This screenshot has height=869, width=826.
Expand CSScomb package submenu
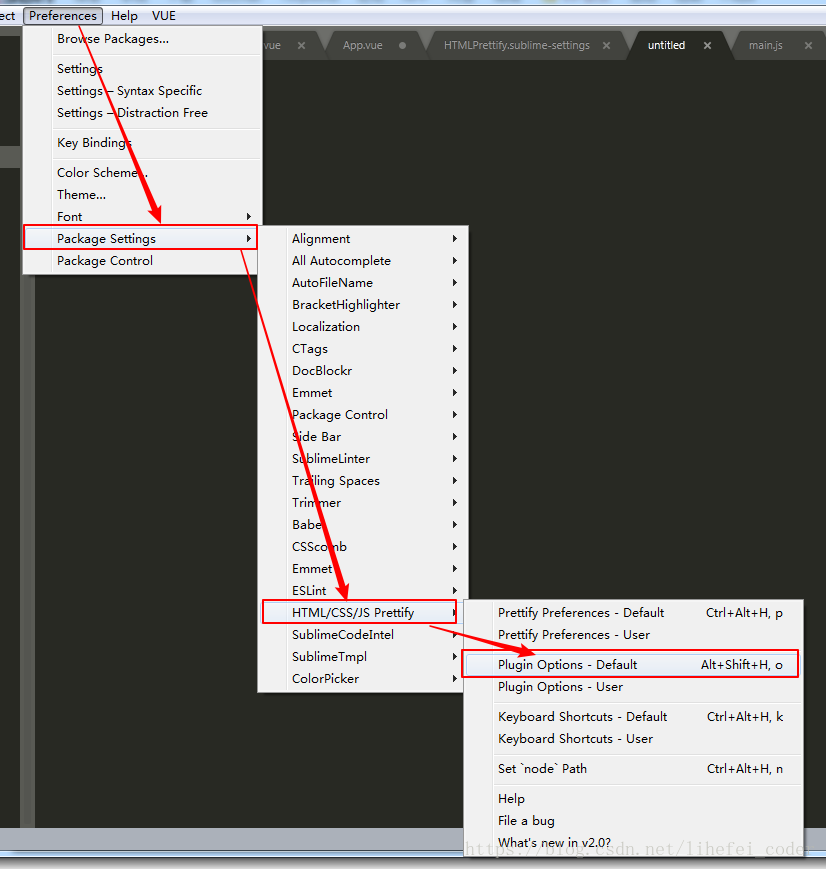click(x=363, y=547)
